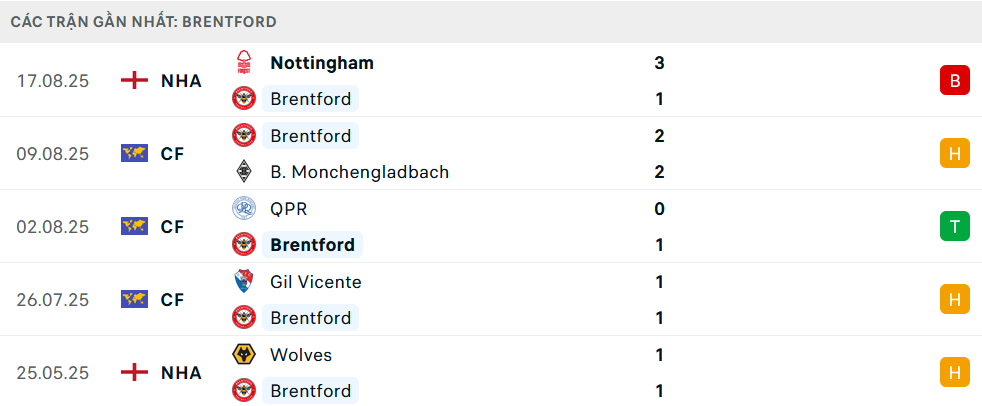This screenshot has width=982, height=406.
Task: Click the CF competition label for 02.08.25
Action: click(173, 227)
